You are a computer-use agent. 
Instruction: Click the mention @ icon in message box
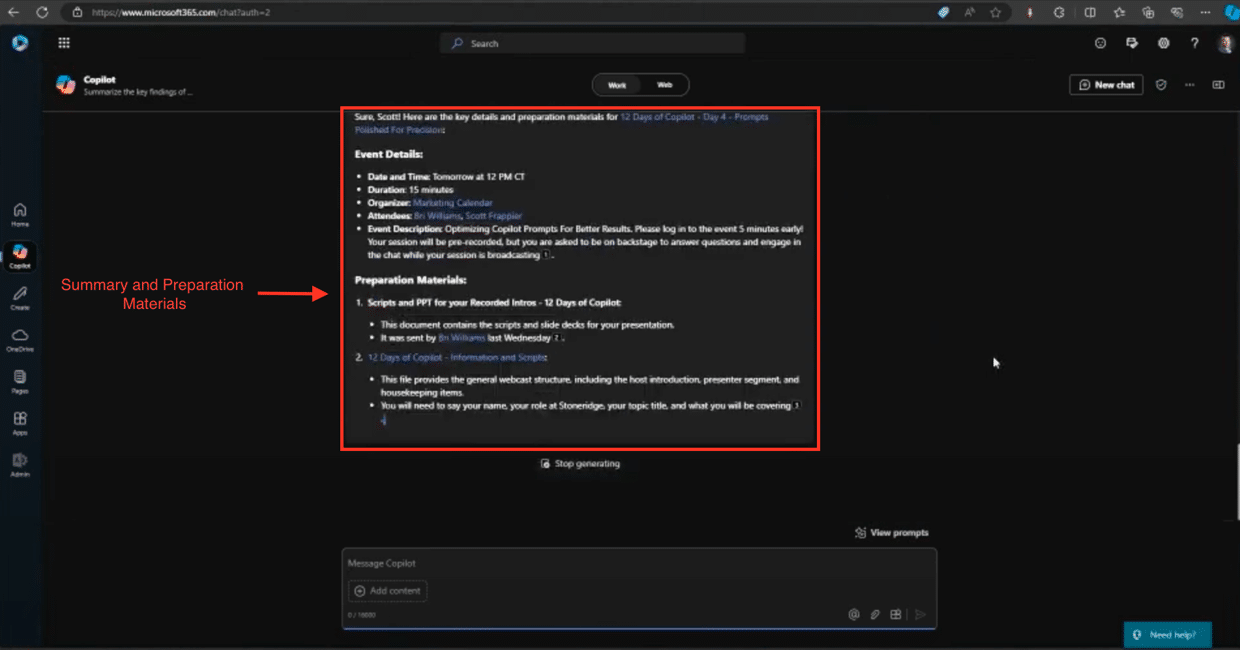click(854, 615)
